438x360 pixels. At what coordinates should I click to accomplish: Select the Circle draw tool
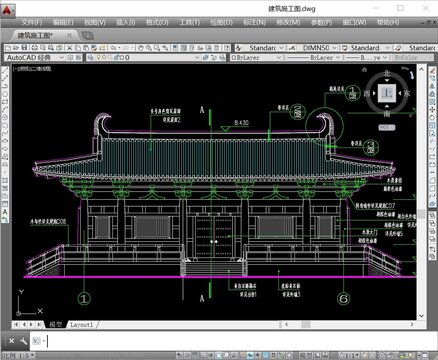(x=5, y=117)
